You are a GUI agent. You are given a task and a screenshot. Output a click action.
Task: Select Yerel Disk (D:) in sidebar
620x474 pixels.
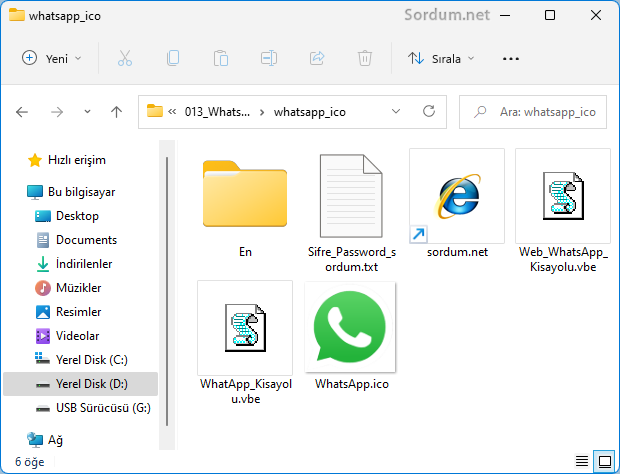click(x=80, y=384)
